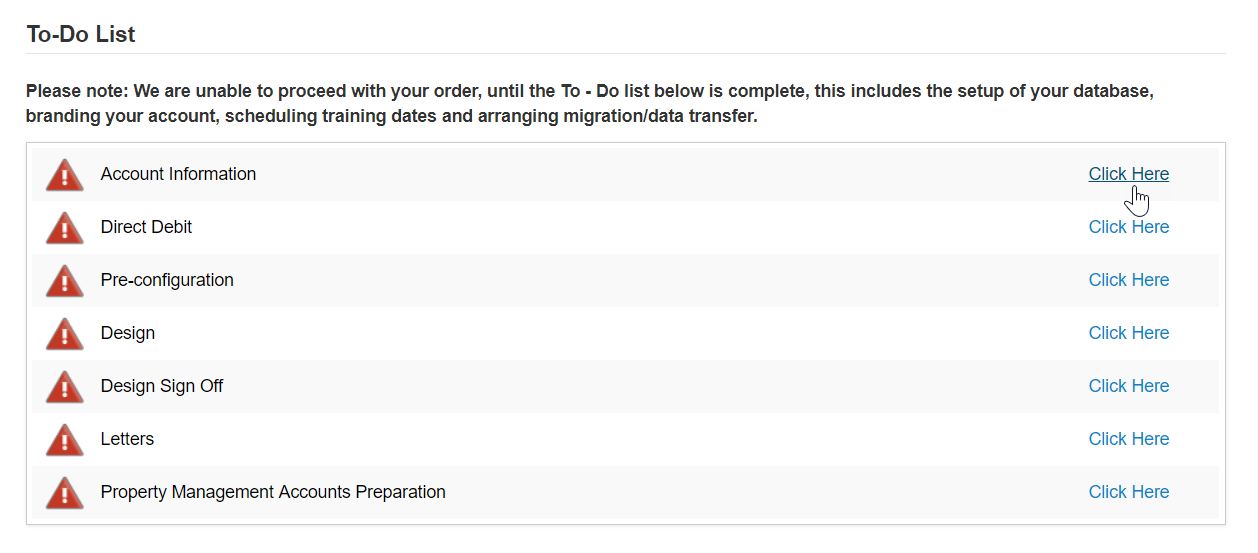Image resolution: width=1258 pixels, height=553 pixels.
Task: Open the Account Information 'Click Here' link
Action: [x=1128, y=174]
